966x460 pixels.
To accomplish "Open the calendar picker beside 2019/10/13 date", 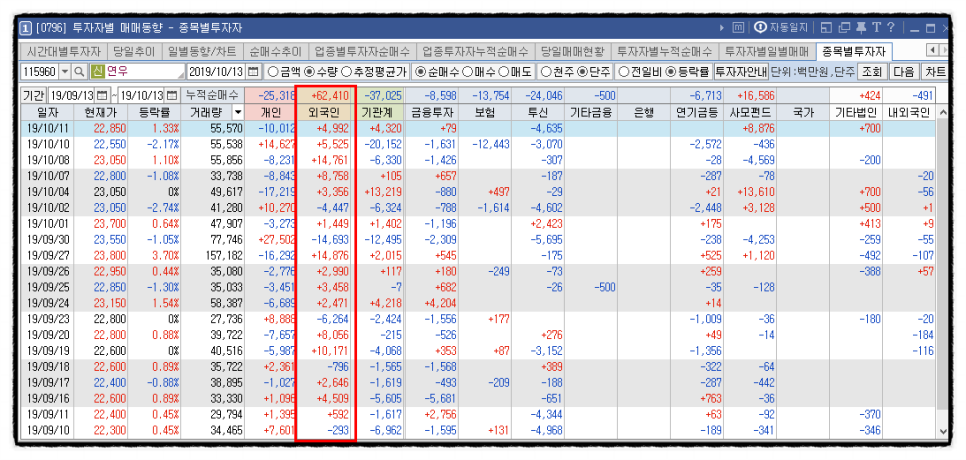I will [x=253, y=72].
